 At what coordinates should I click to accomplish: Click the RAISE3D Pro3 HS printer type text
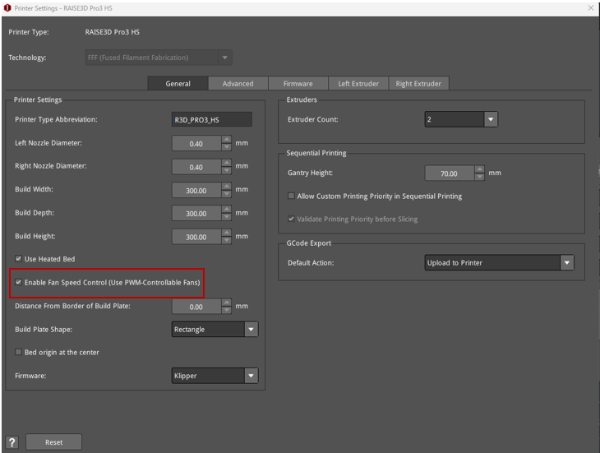(112, 32)
